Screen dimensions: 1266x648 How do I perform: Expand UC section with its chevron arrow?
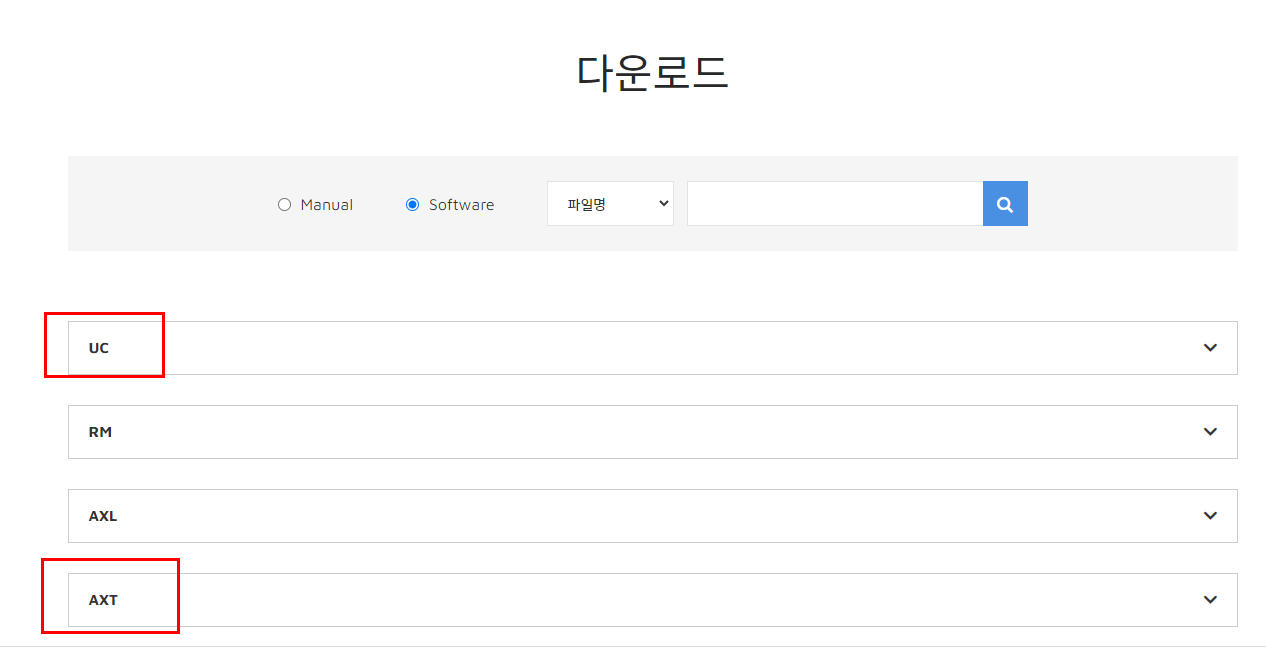pos(1210,348)
